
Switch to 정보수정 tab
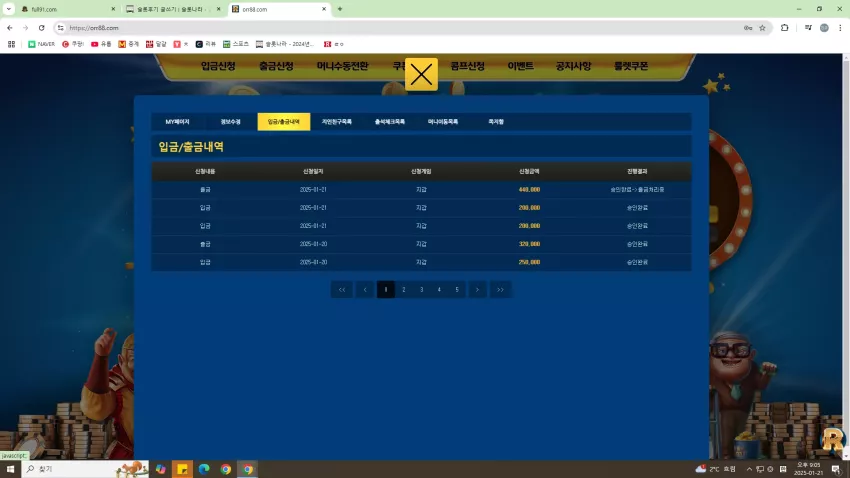(x=230, y=122)
